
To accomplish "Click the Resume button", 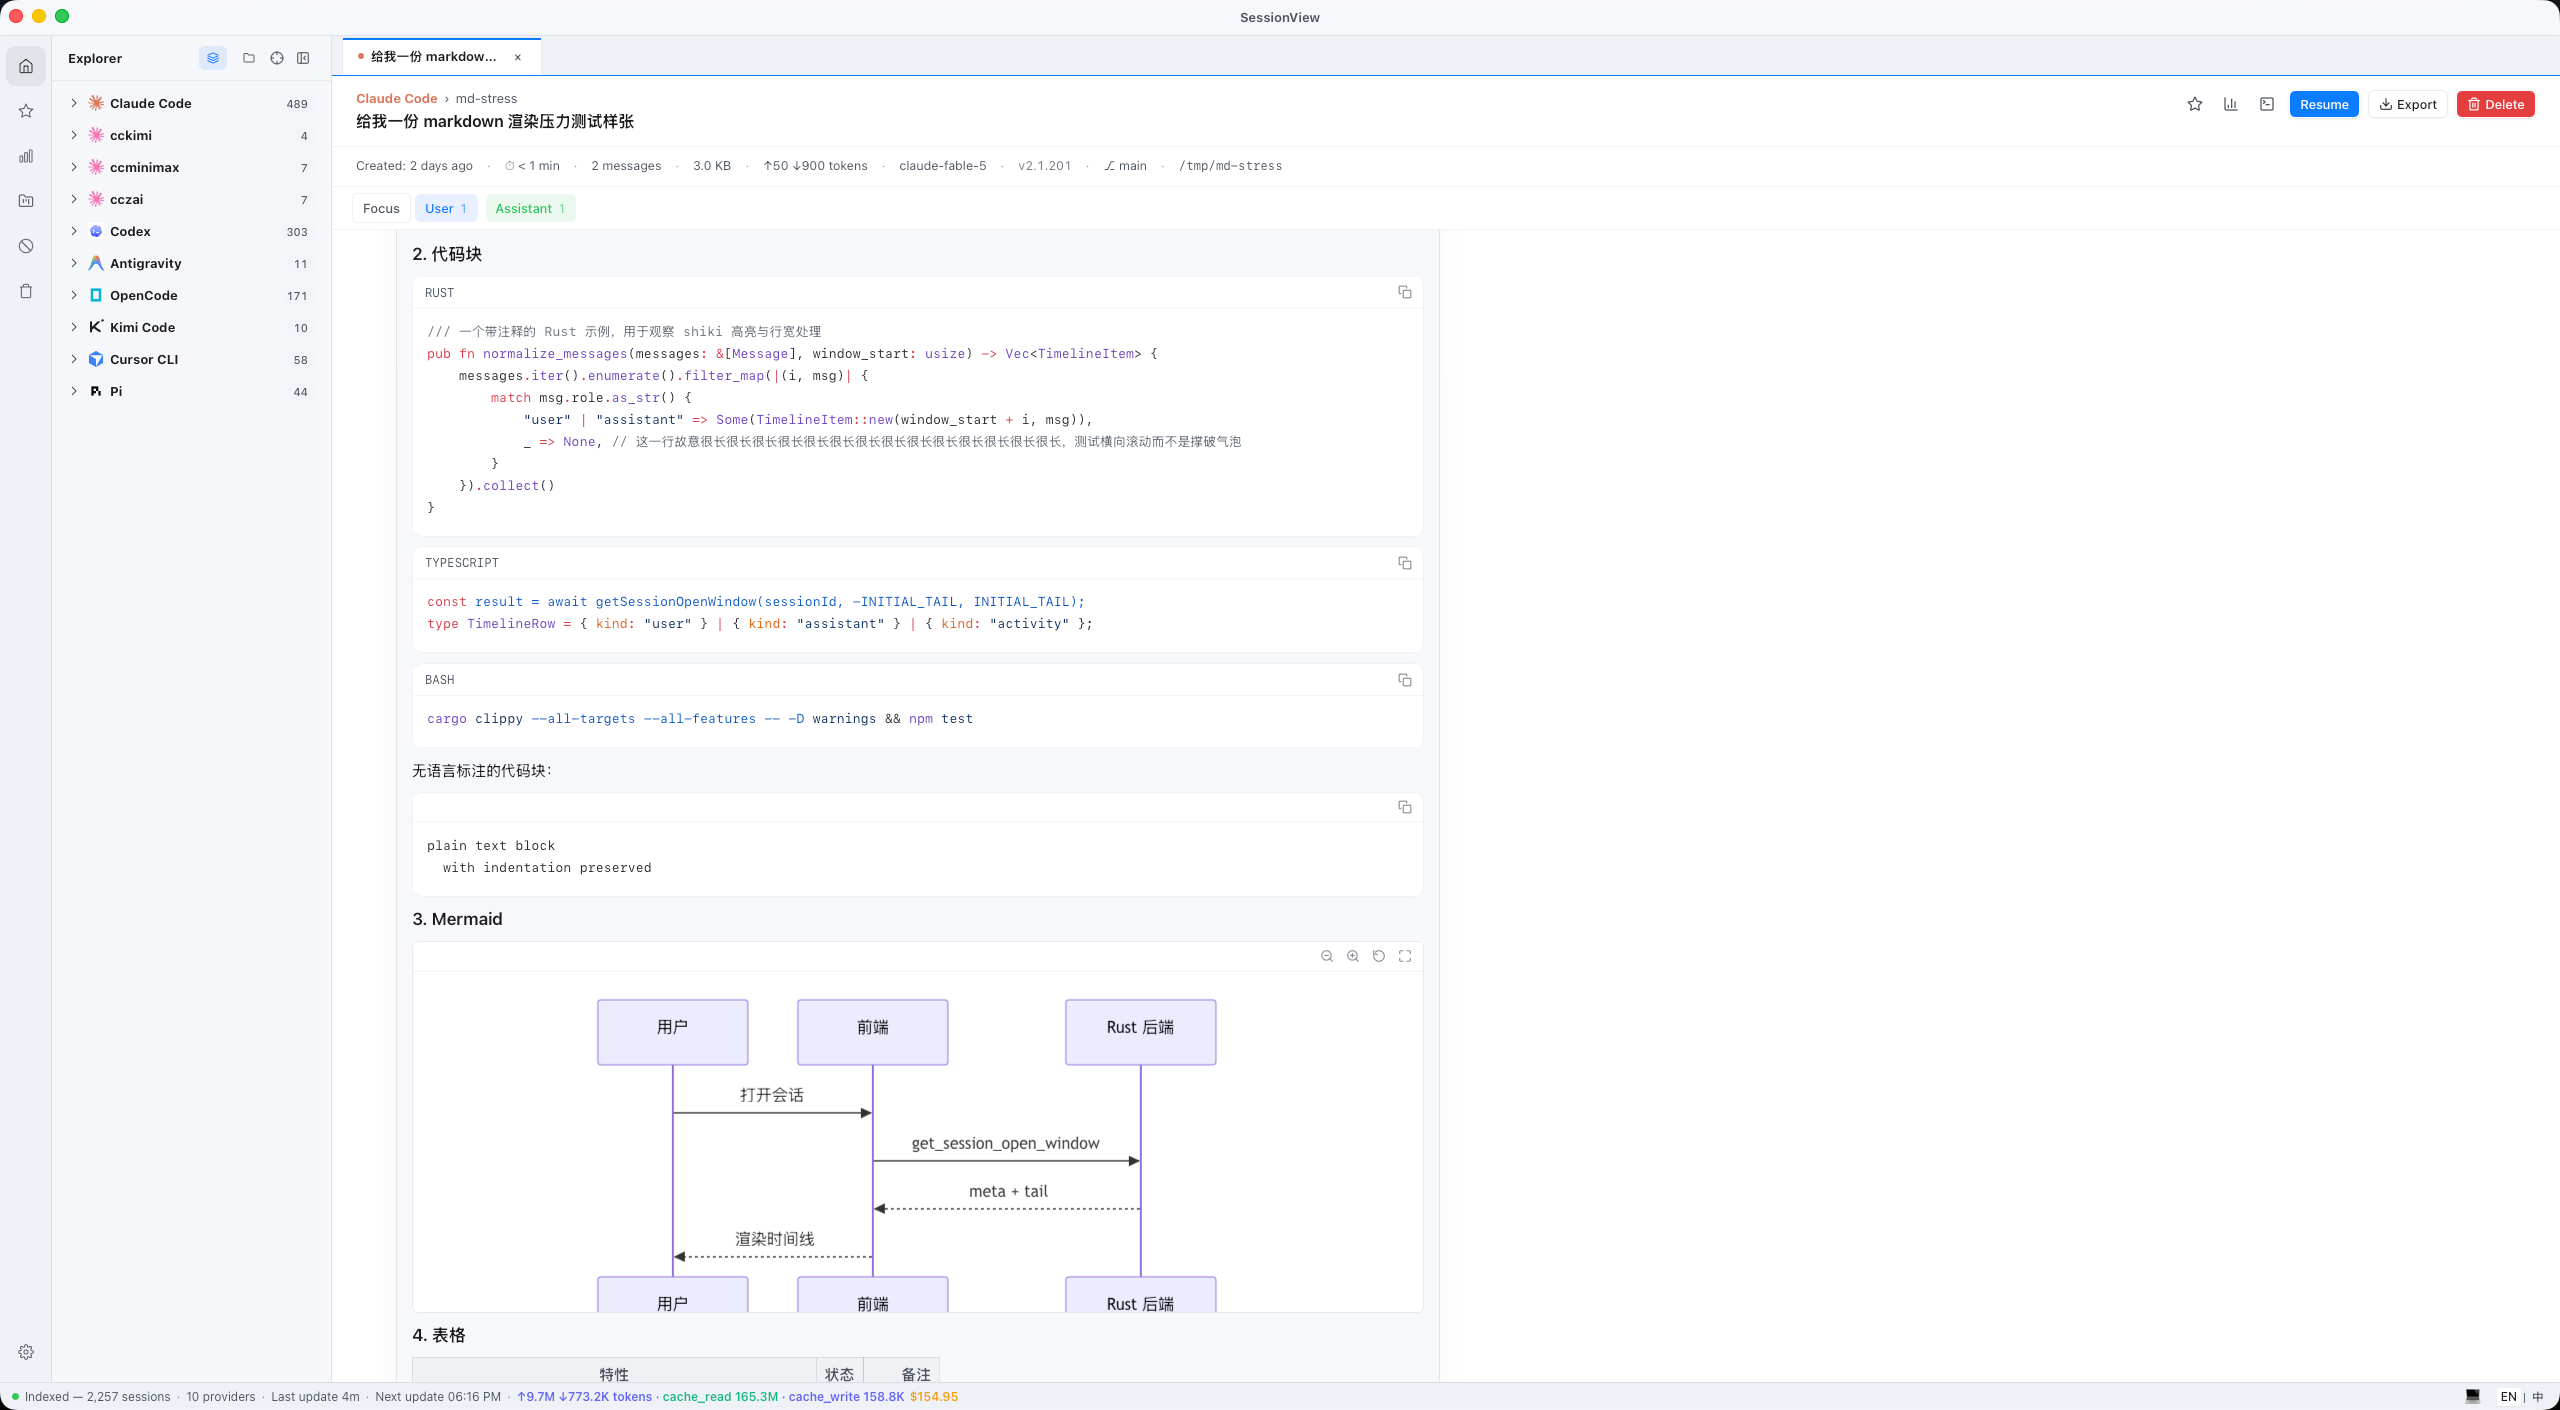I will coord(2324,104).
